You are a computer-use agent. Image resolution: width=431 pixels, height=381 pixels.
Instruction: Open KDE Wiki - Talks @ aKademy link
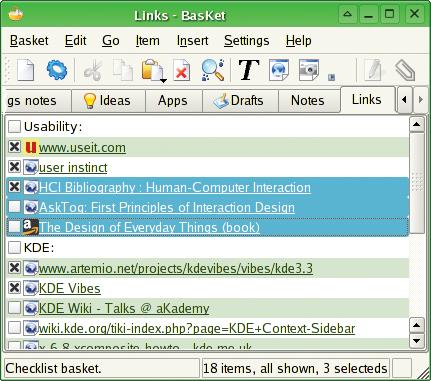pos(124,308)
